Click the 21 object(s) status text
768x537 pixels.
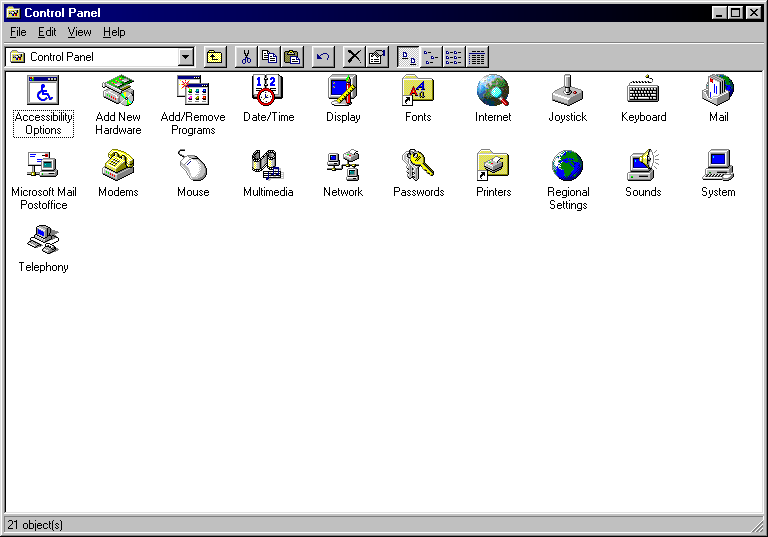(35, 525)
